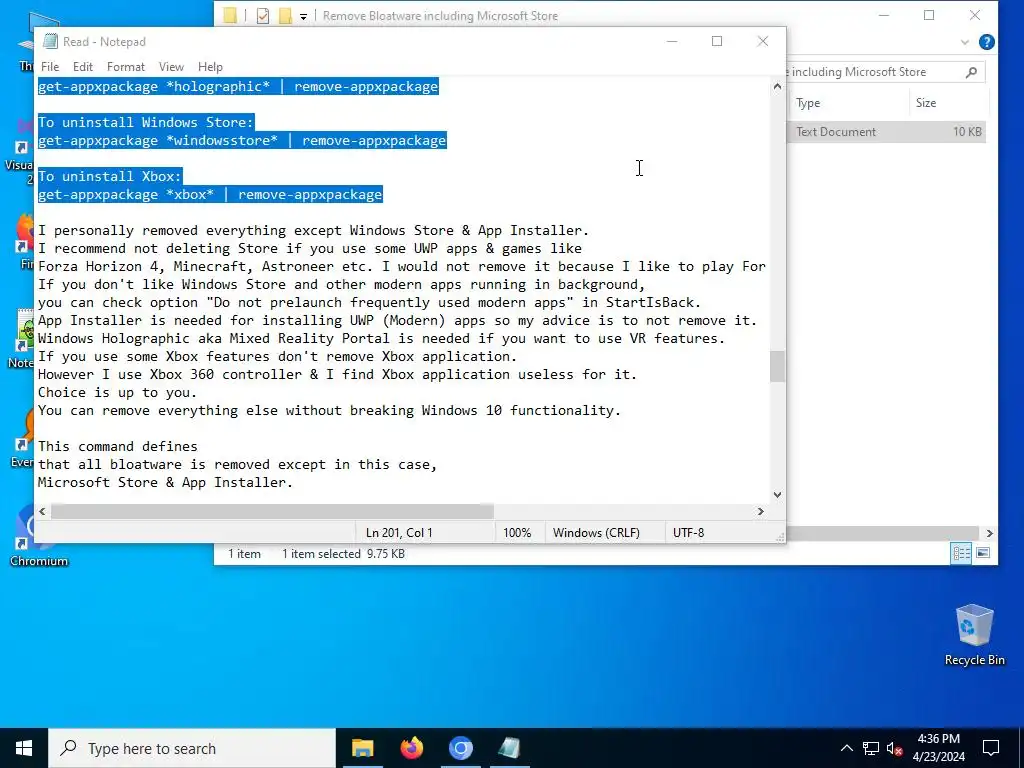Click the vertical scrollbar up arrow in Notepad
Screen dimensions: 1024x768
pos(777,86)
